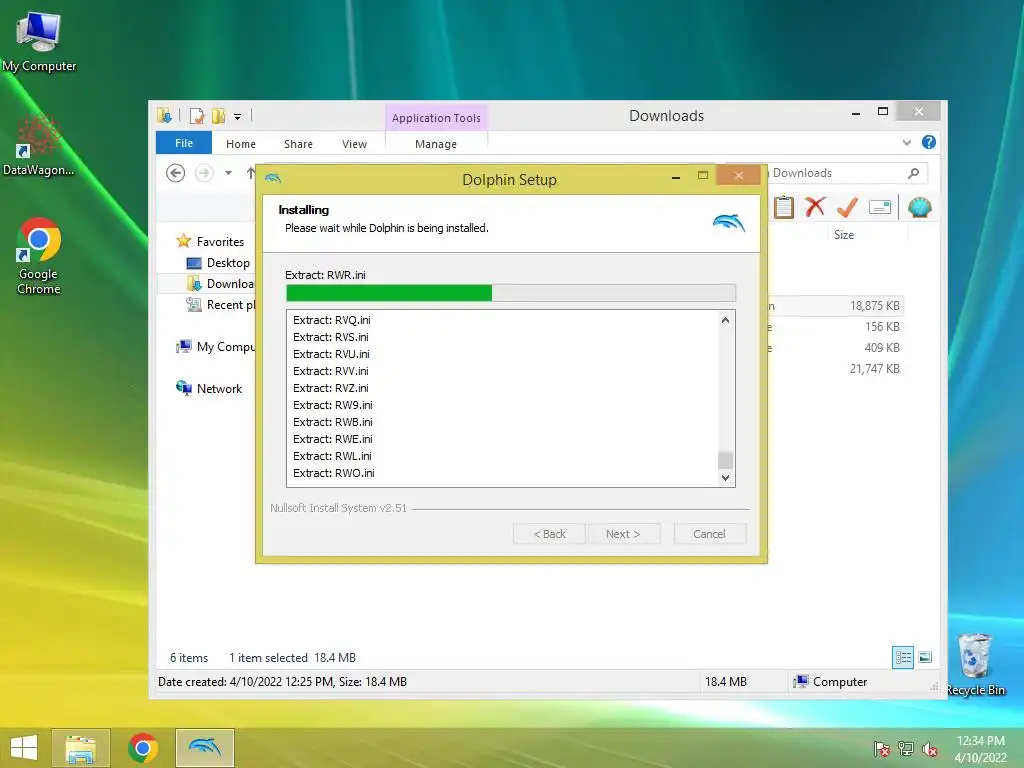Select log line Extract: RWO.ini
Screen dimensions: 1024x768
tap(334, 473)
